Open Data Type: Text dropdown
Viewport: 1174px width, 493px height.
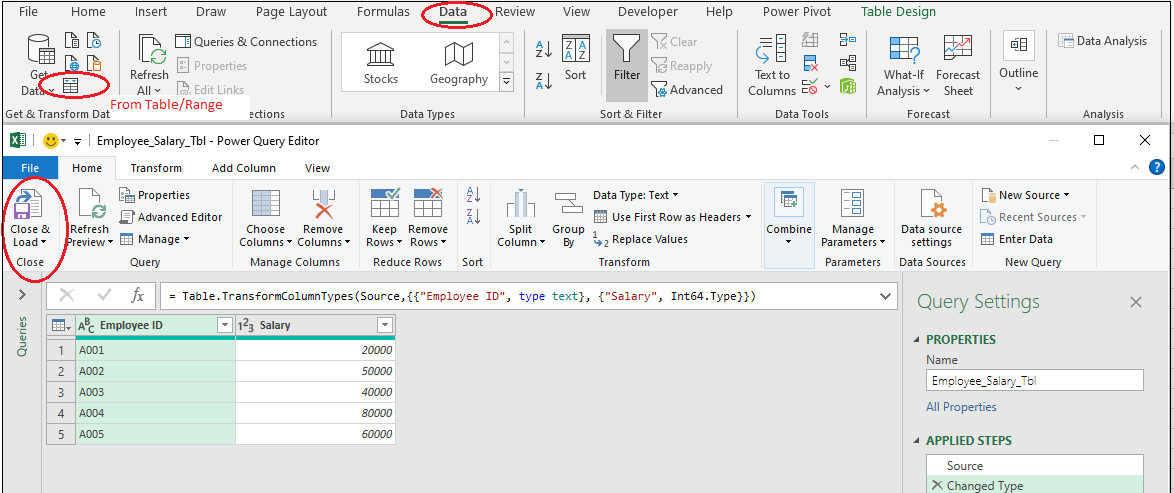(x=636, y=195)
